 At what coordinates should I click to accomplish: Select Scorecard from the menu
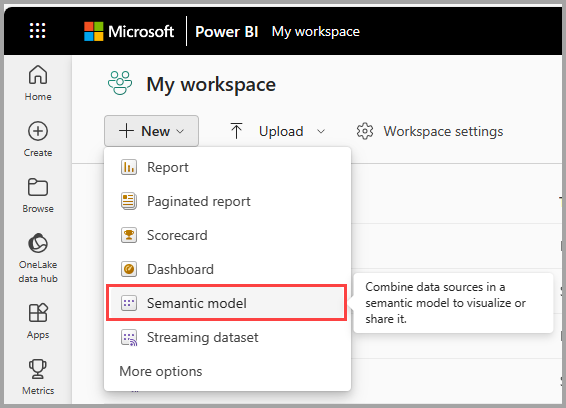[x=227, y=235]
